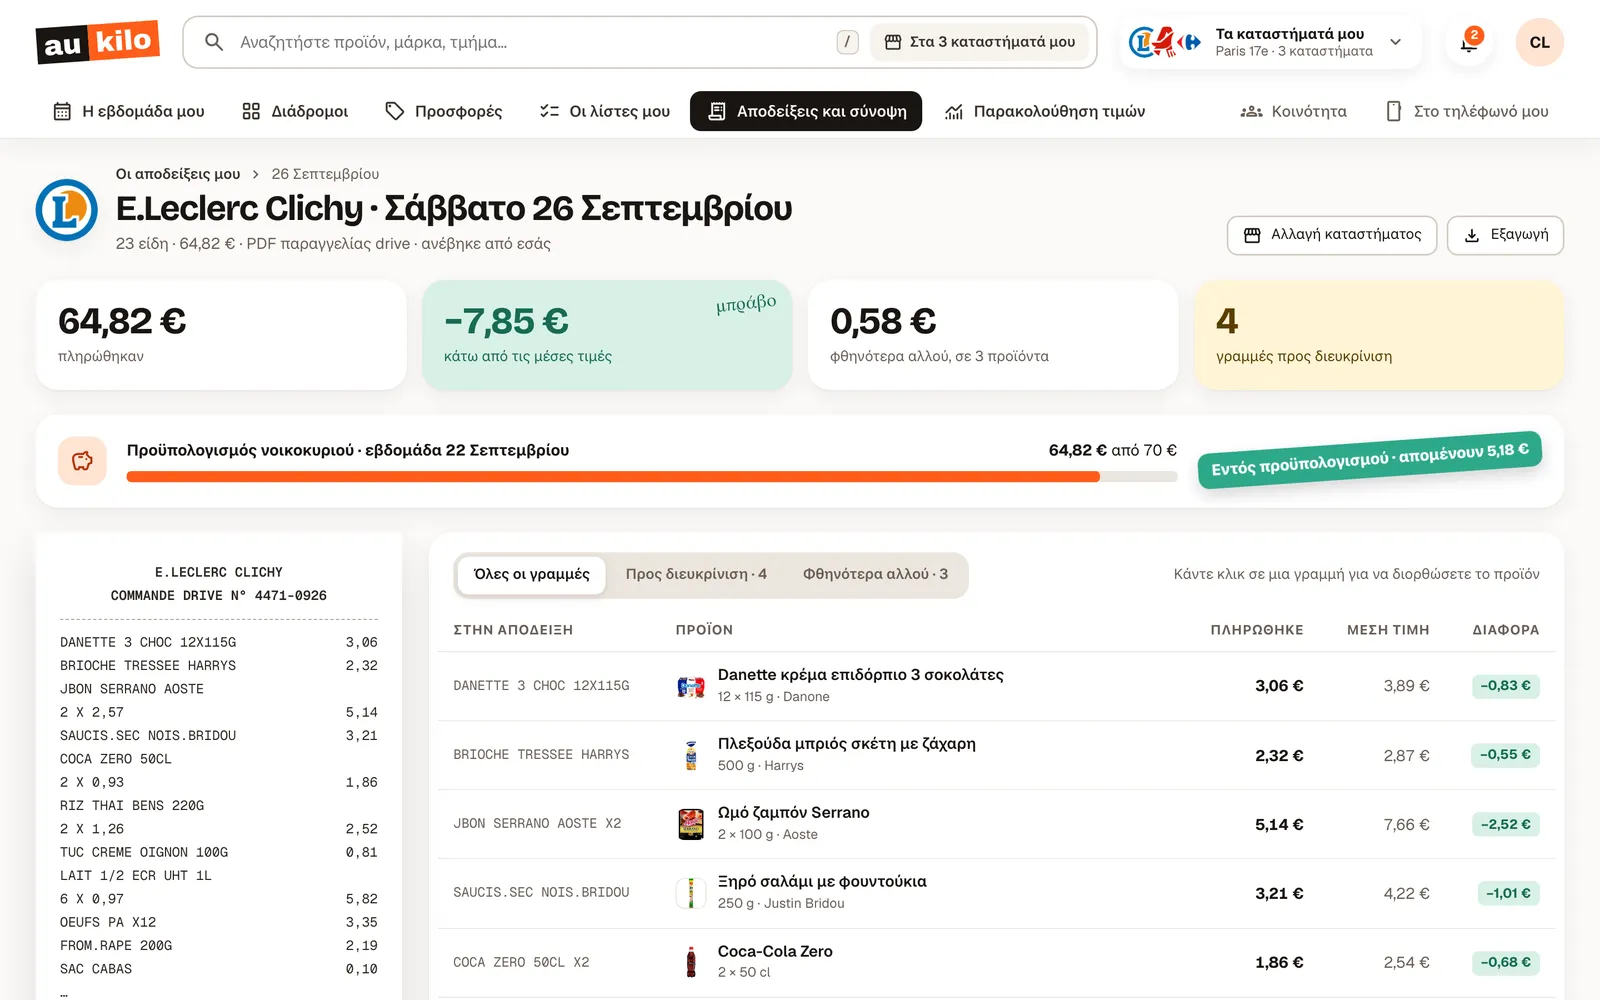Click the slash keyboard shortcut badge
This screenshot has width=1600, height=1000.
tap(847, 42)
